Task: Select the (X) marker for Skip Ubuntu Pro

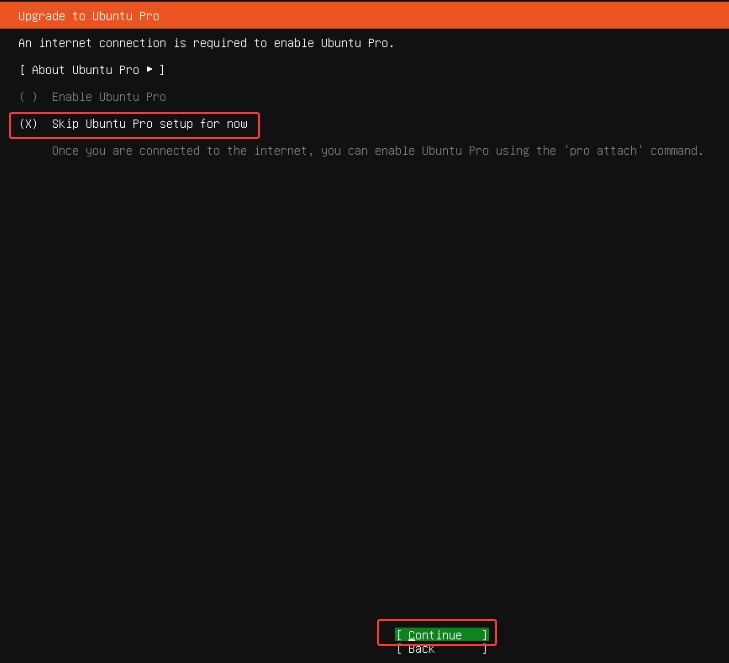Action: (28, 124)
